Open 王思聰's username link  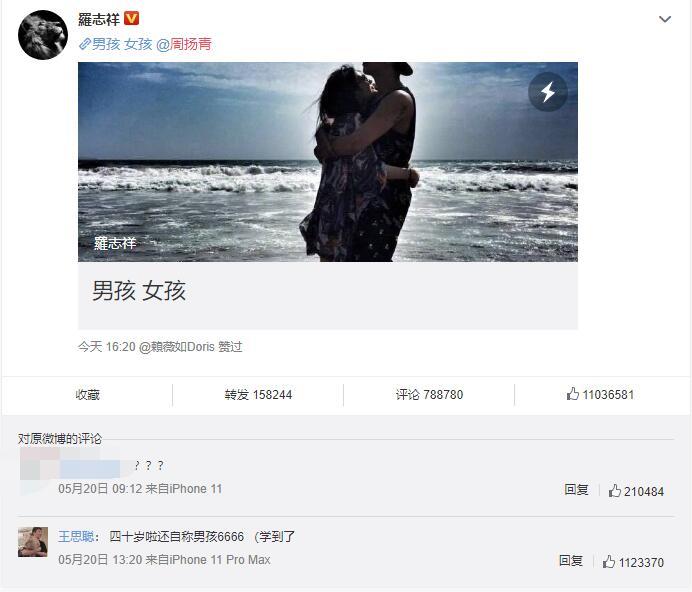point(76,536)
